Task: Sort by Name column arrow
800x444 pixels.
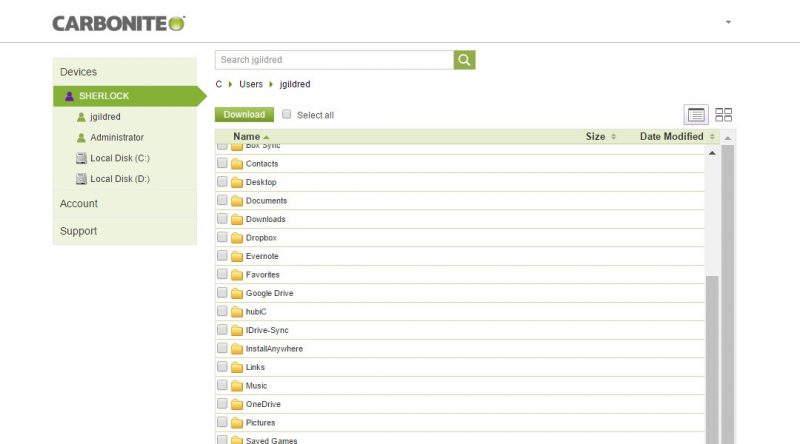Action: [x=266, y=137]
